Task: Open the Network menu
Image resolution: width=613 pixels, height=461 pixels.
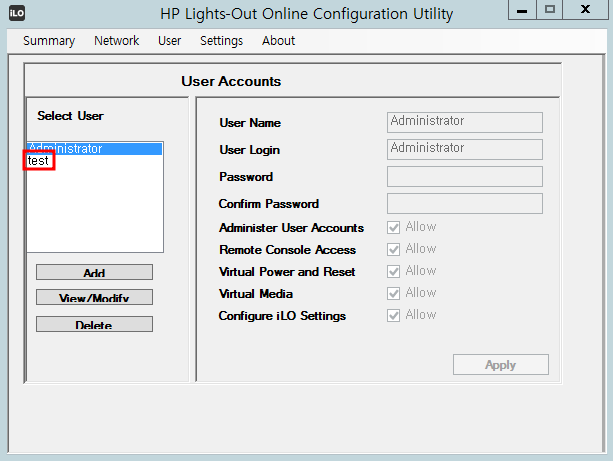Action: (x=117, y=41)
